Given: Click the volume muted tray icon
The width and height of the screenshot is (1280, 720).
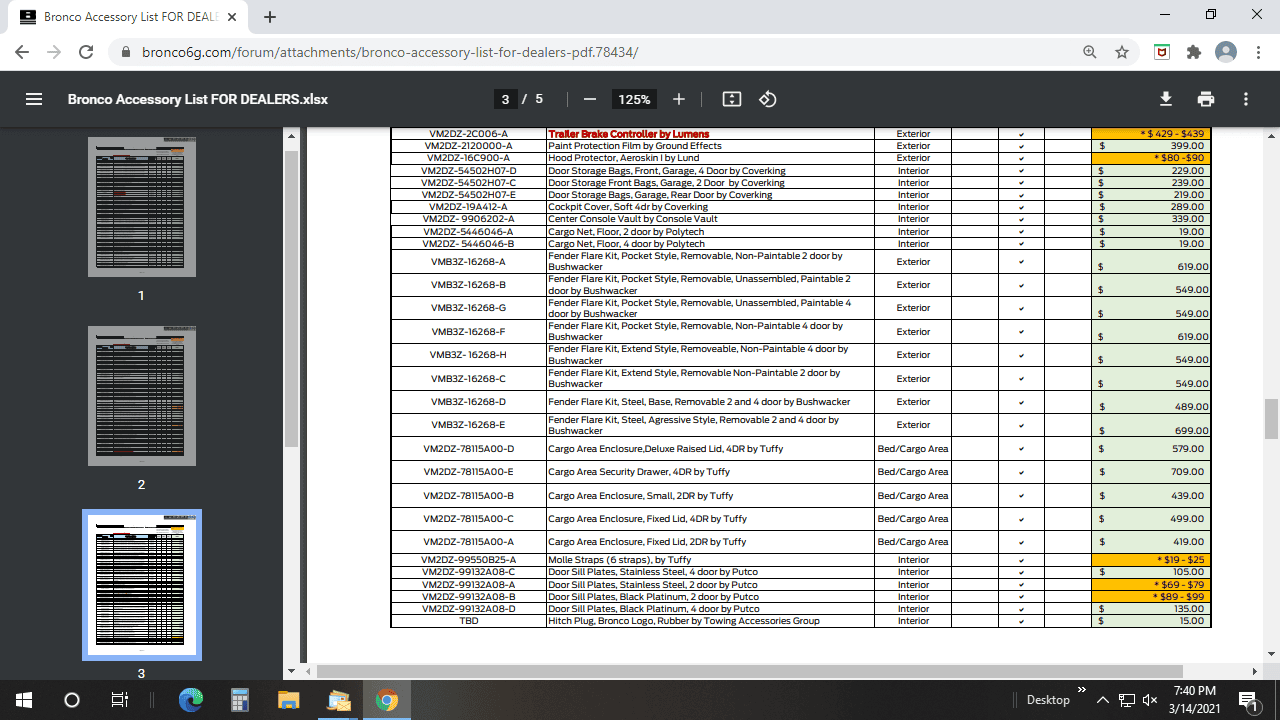Looking at the screenshot, I should tap(1150, 700).
